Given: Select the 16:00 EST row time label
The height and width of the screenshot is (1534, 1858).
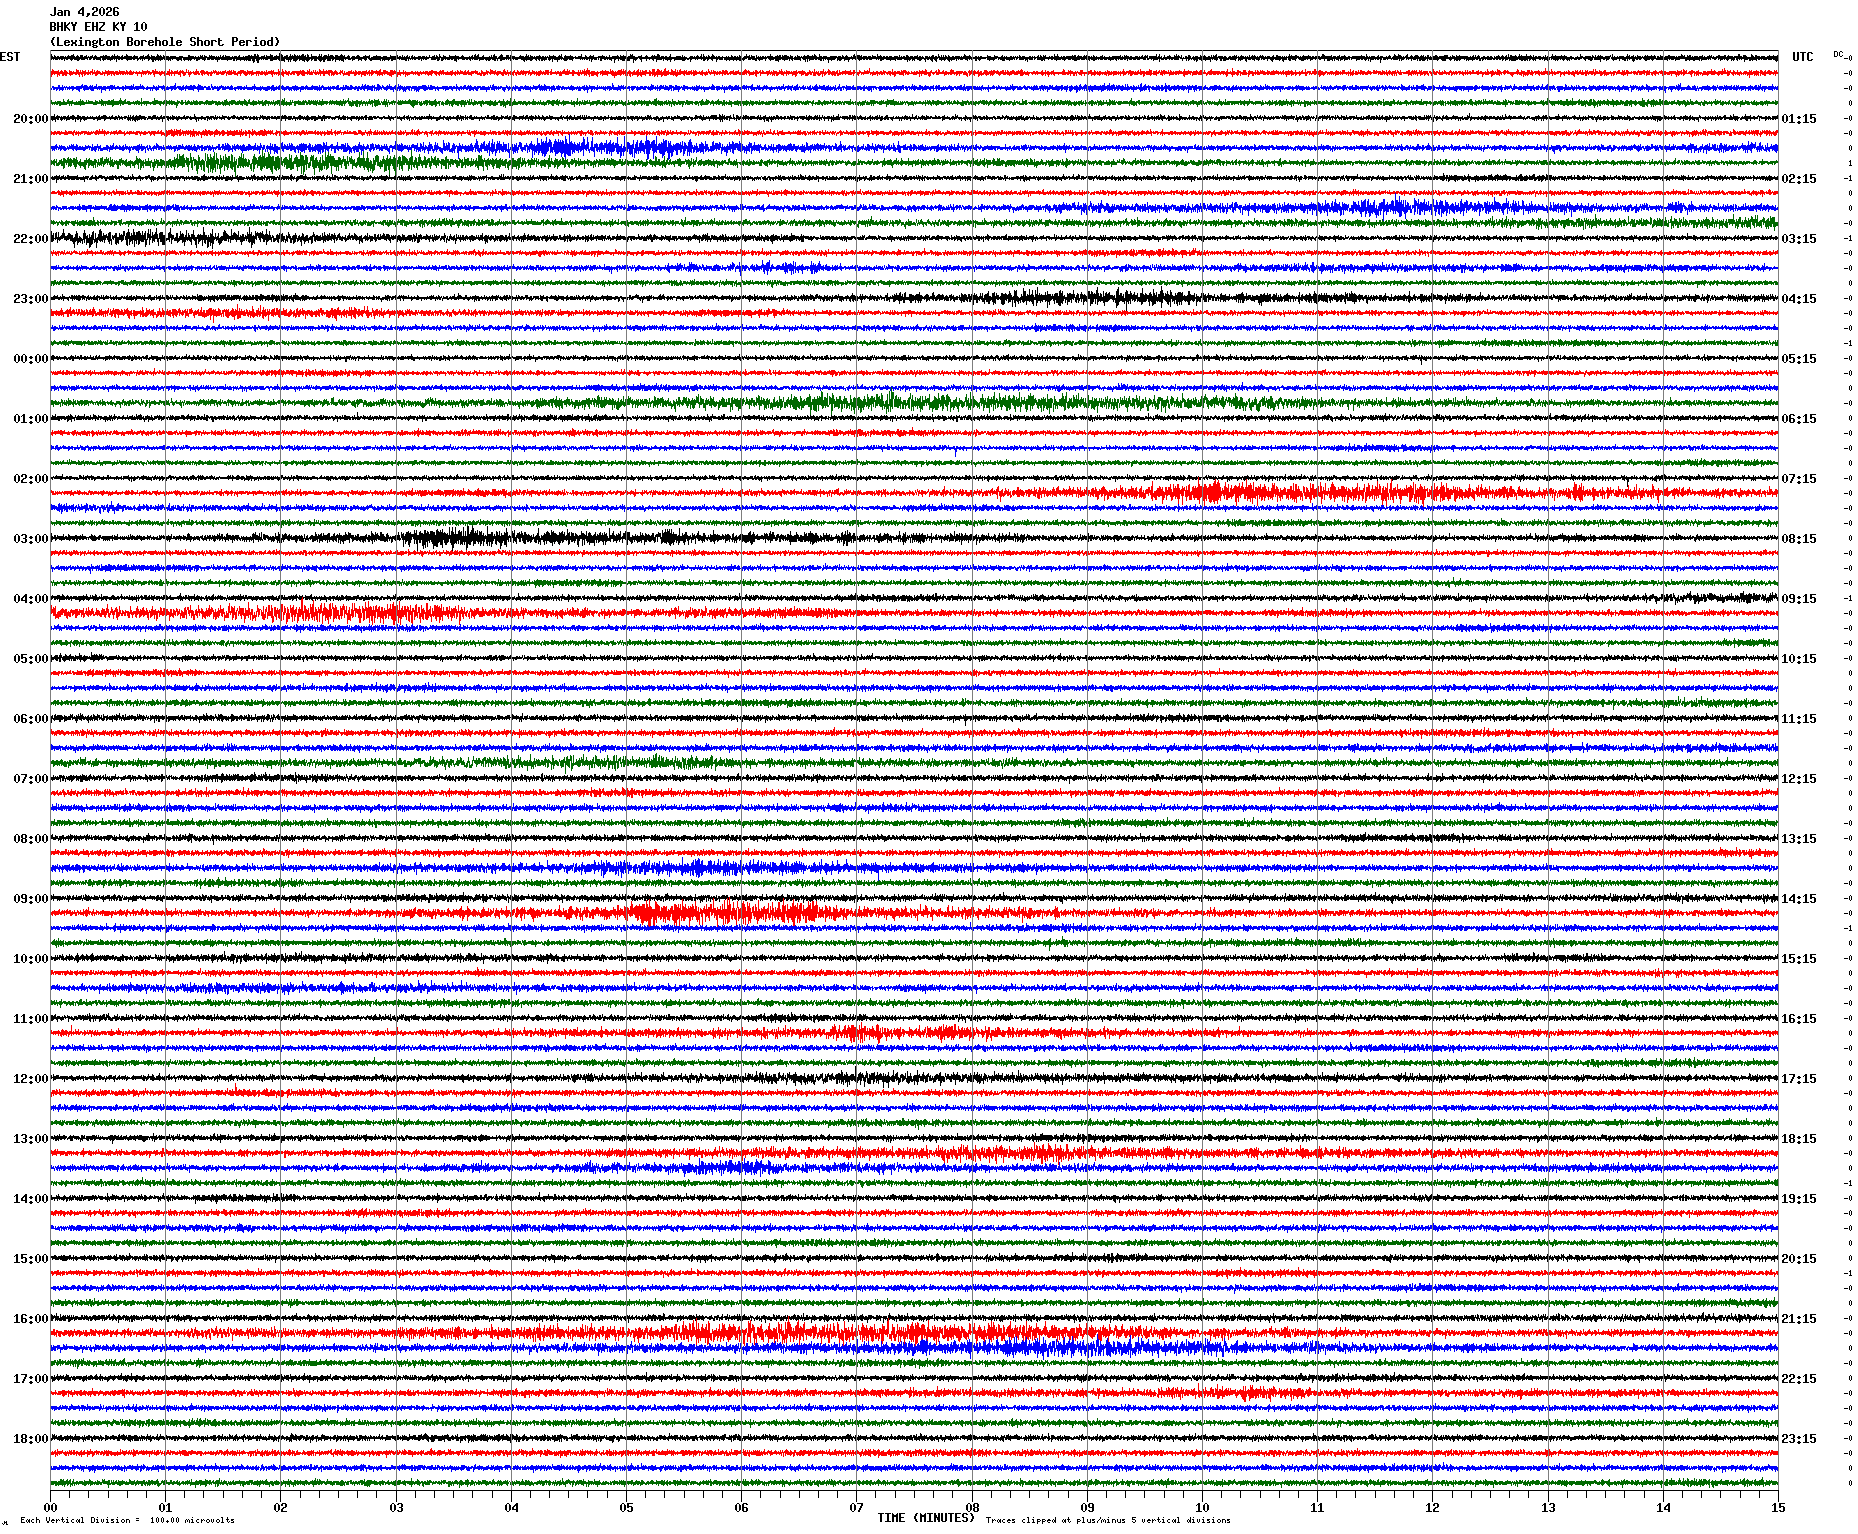Looking at the screenshot, I should pyautogui.click(x=30, y=1319).
